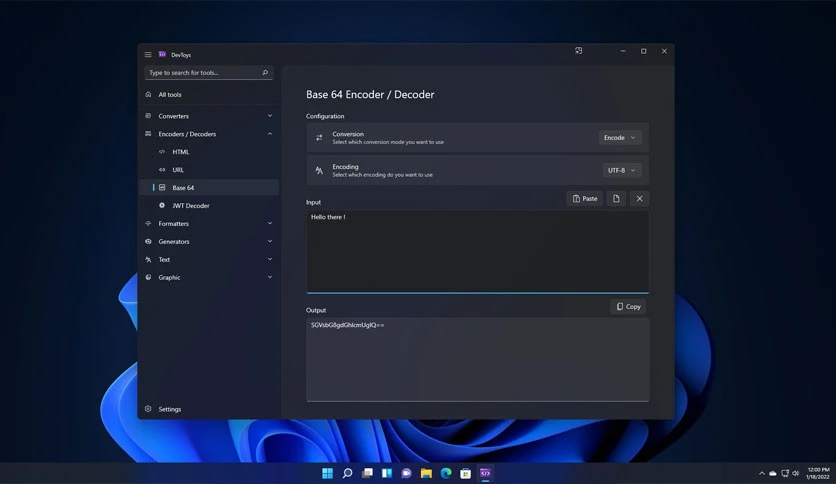Select the JWT Decoder tool

click(x=209, y=205)
